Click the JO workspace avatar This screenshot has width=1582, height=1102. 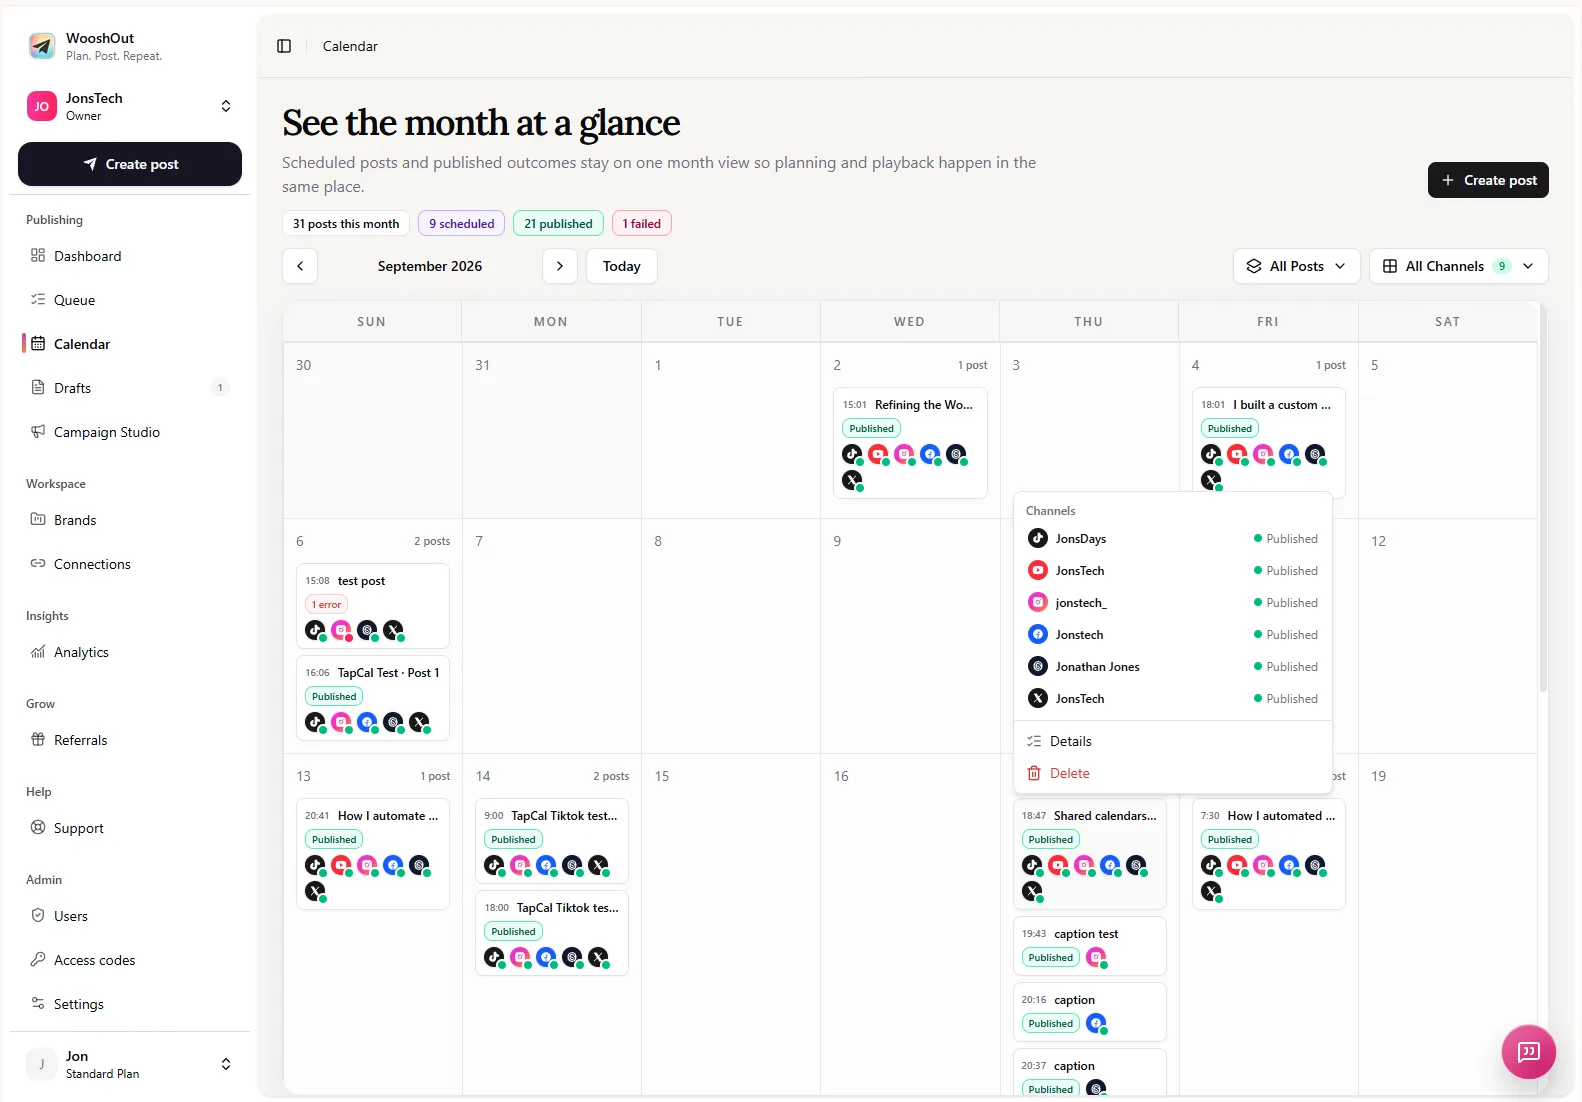click(x=42, y=106)
